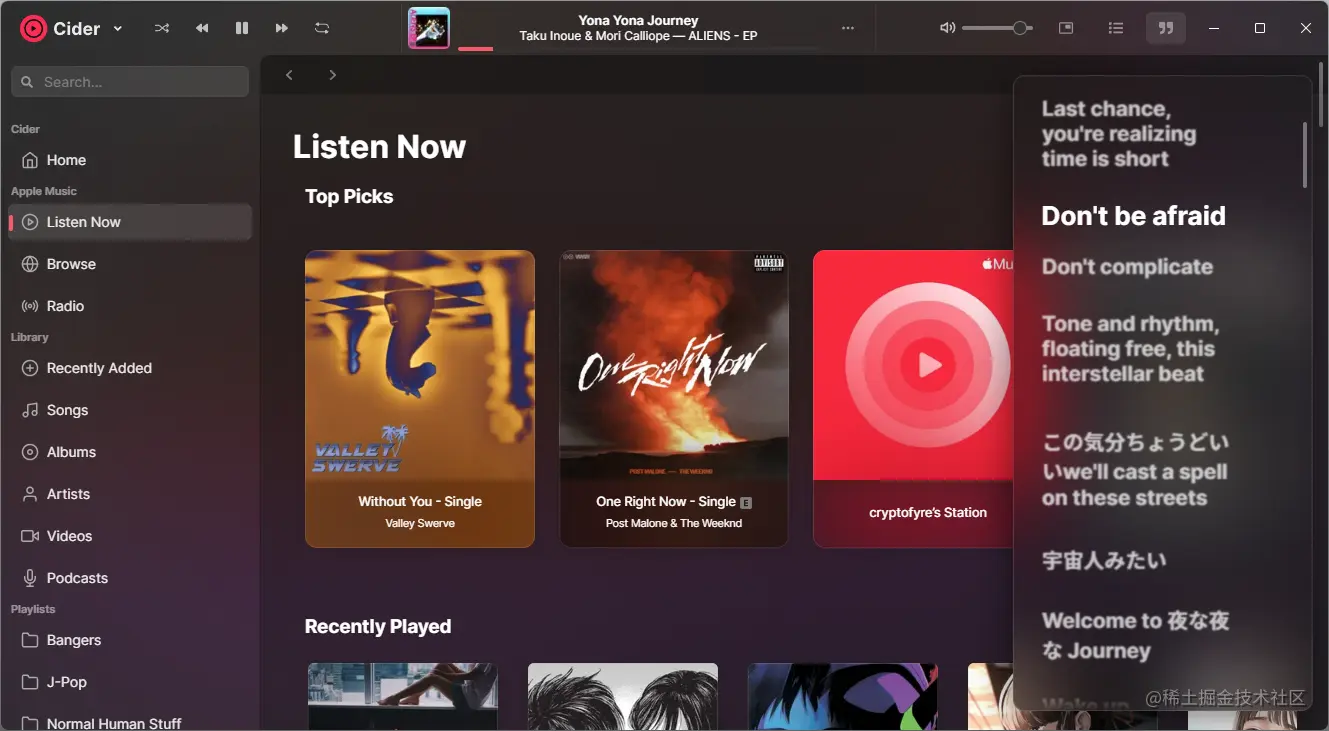Screen dimensions: 1329x731
Task: Open the Songs library
Action: tap(130, 410)
